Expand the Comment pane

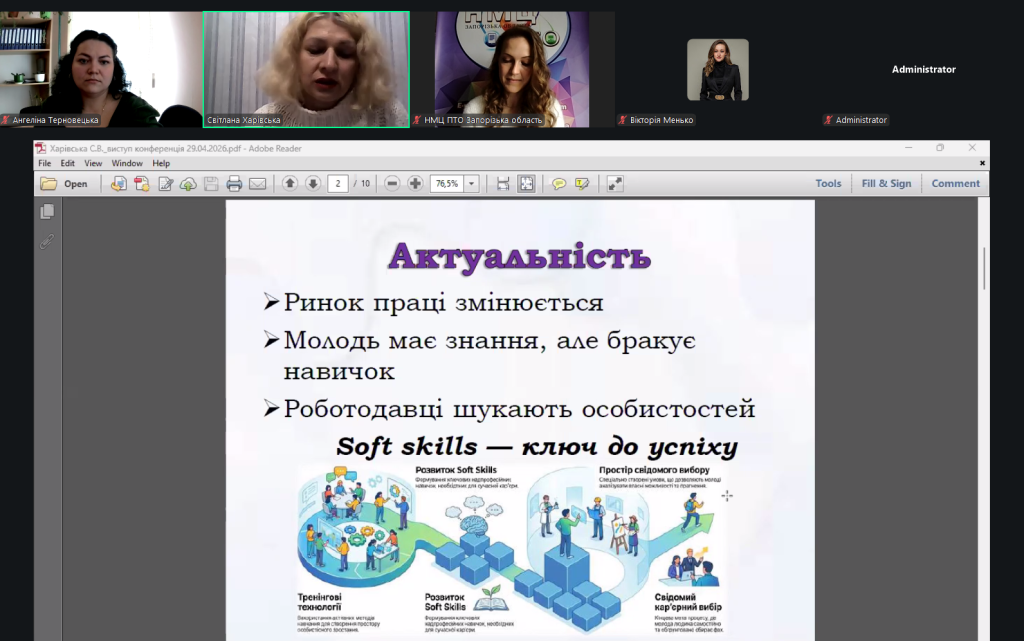tap(955, 184)
